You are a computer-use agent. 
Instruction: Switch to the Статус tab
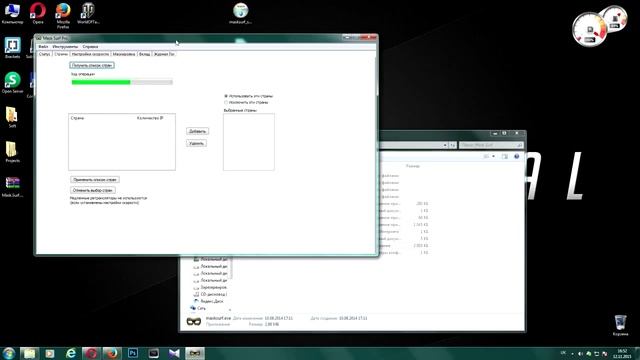(44, 54)
